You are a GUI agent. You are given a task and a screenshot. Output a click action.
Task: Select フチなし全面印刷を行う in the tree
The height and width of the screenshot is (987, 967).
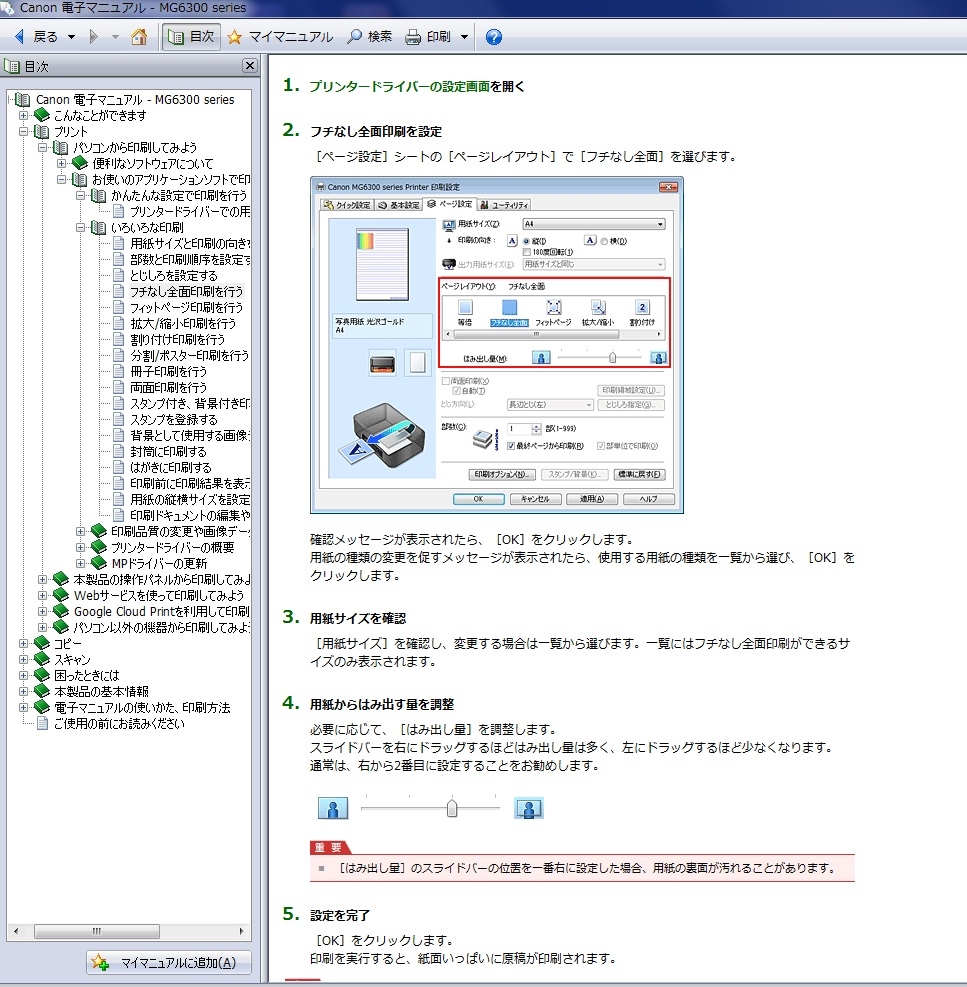coord(186,291)
